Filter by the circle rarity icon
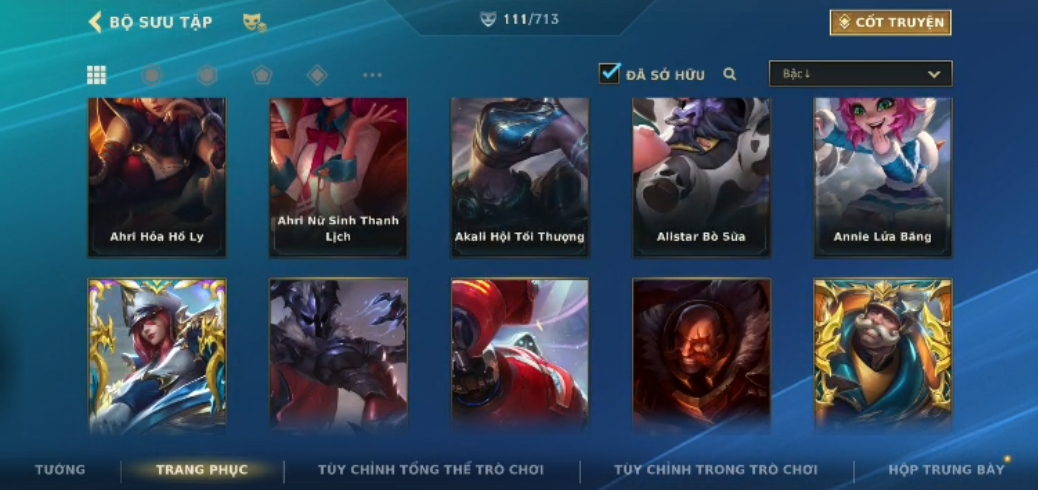This screenshot has height=490, width=1038. tap(152, 75)
